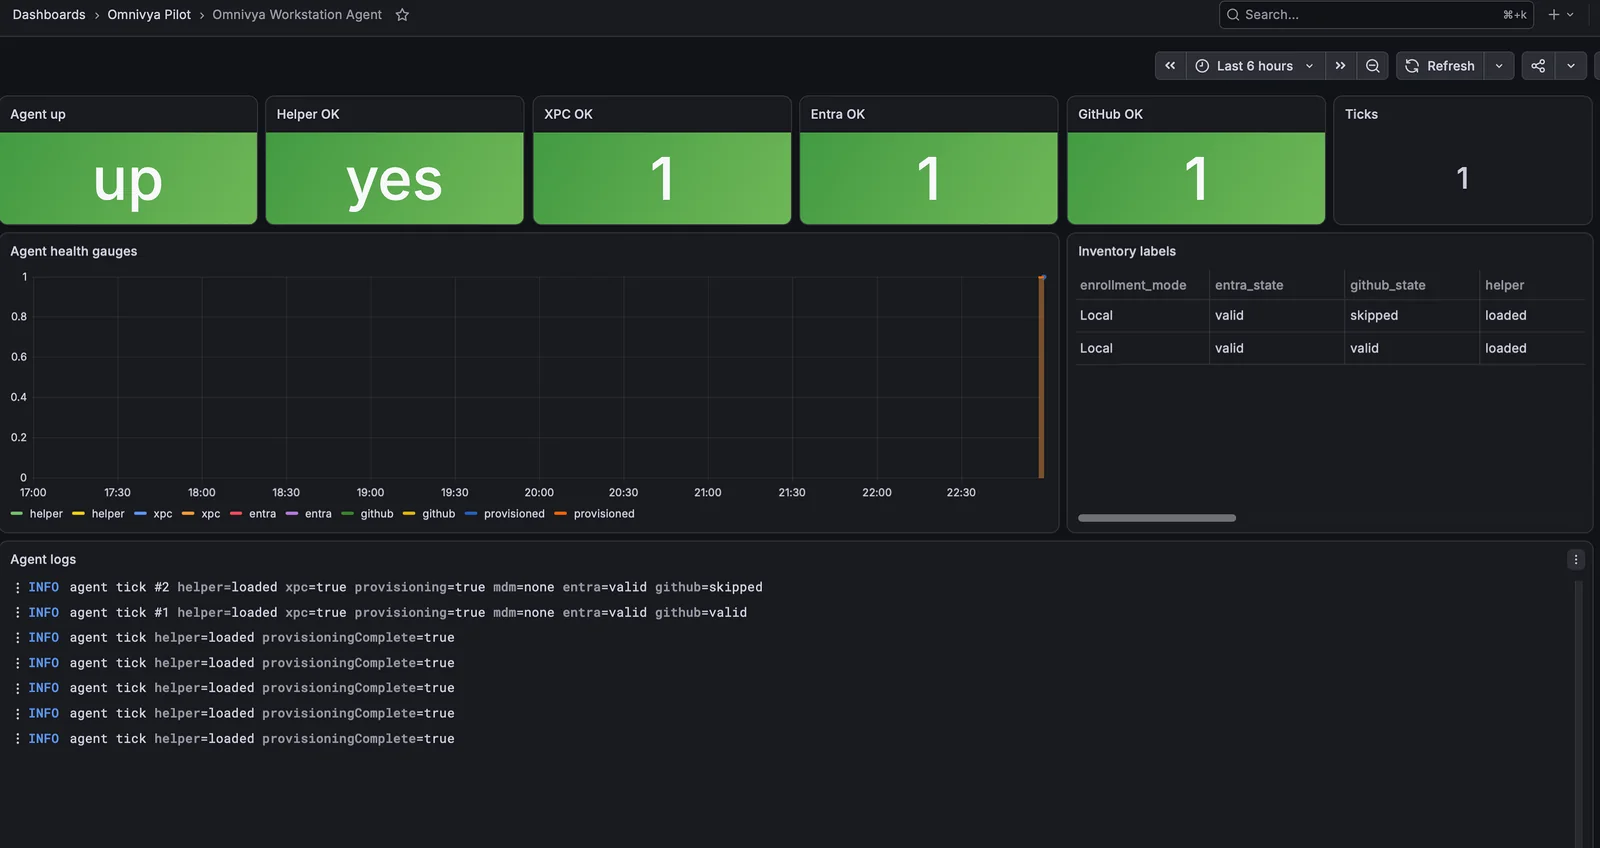The height and width of the screenshot is (848, 1600).
Task: Open row menu for tick #1 log line
Action: pyautogui.click(x=17, y=612)
